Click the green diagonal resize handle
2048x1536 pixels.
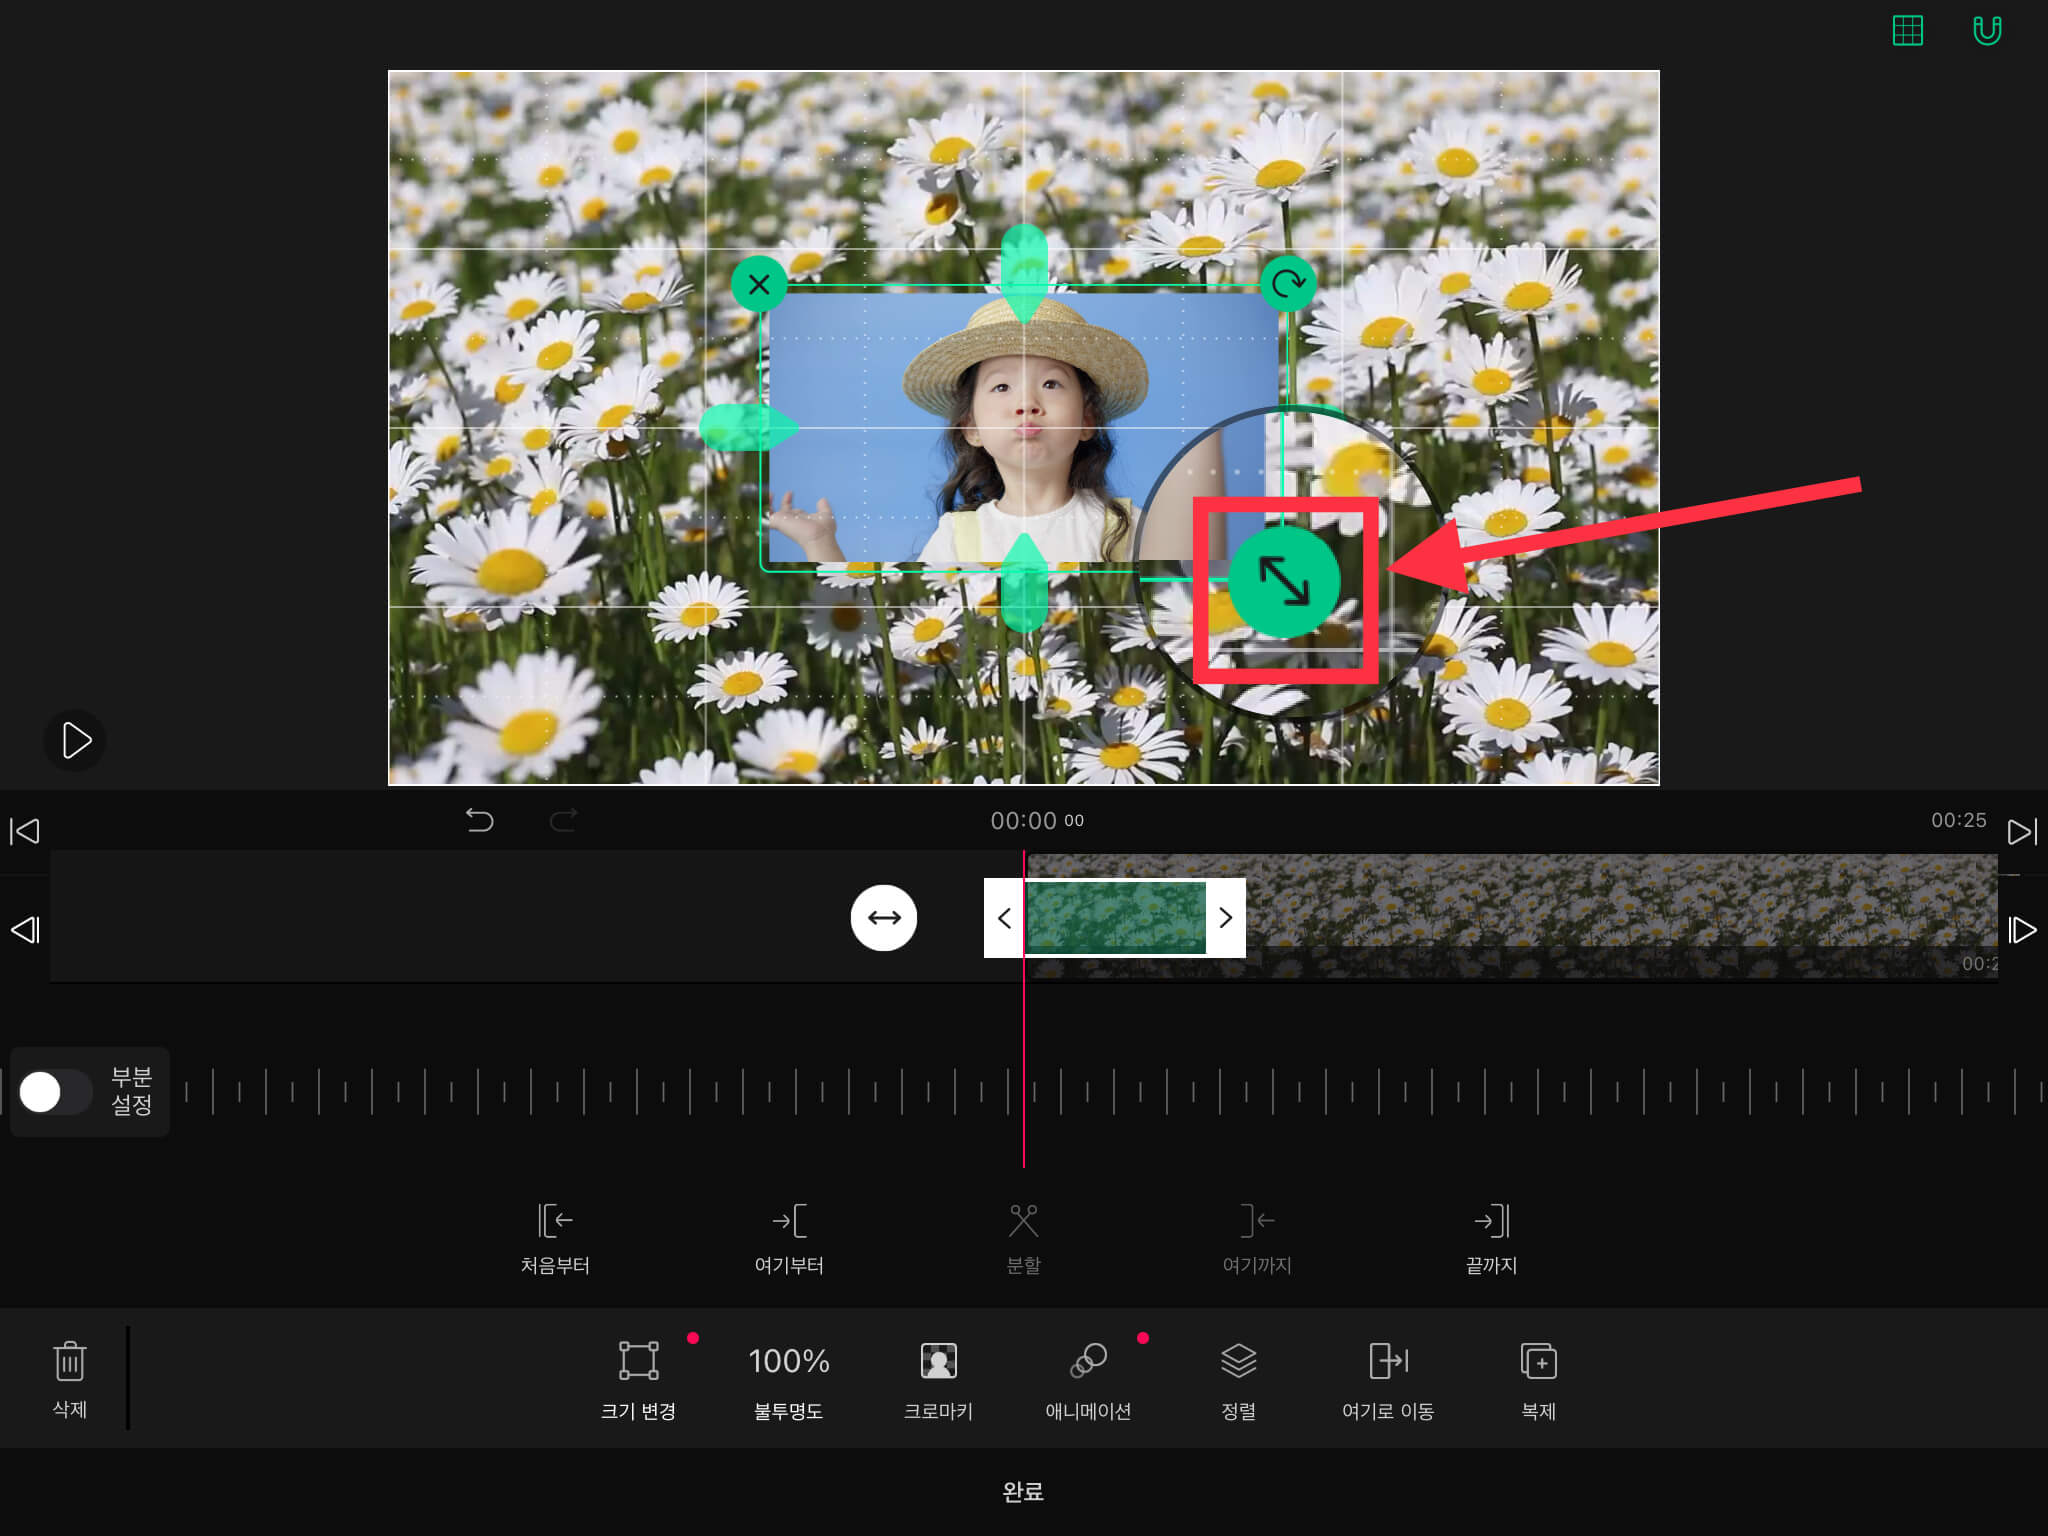[1284, 582]
